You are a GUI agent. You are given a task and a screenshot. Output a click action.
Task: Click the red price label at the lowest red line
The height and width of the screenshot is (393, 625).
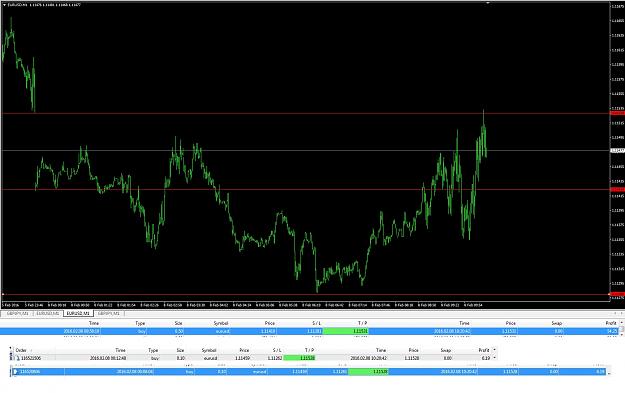point(617,294)
